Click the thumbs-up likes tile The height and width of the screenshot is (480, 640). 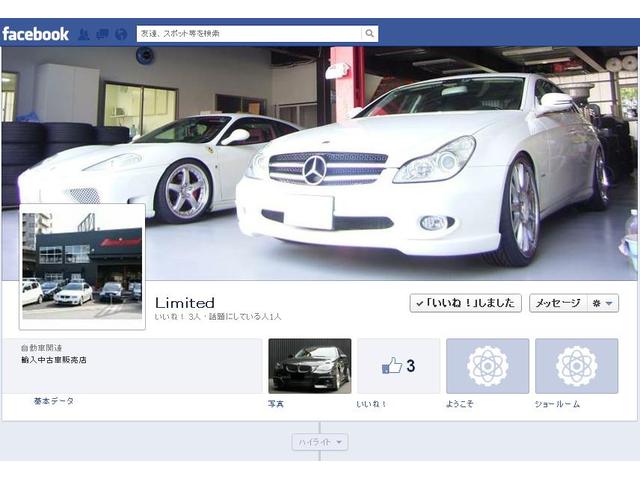coord(398,366)
